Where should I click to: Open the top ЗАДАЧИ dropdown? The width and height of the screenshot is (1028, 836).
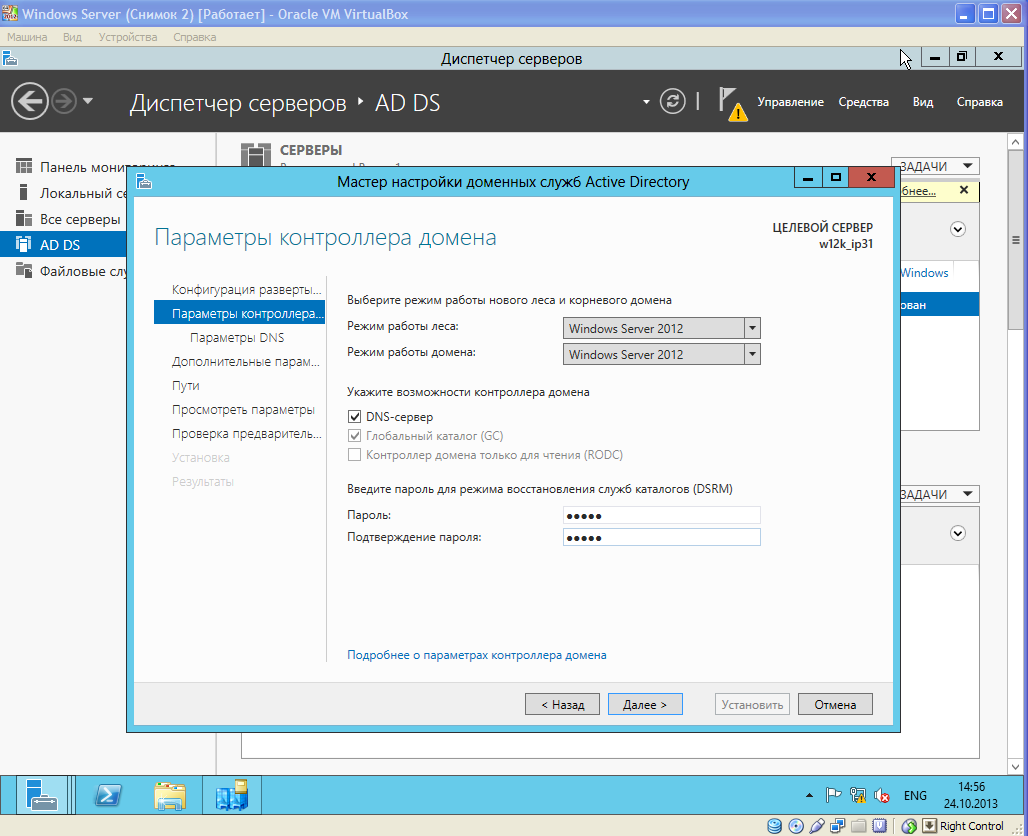[939, 166]
